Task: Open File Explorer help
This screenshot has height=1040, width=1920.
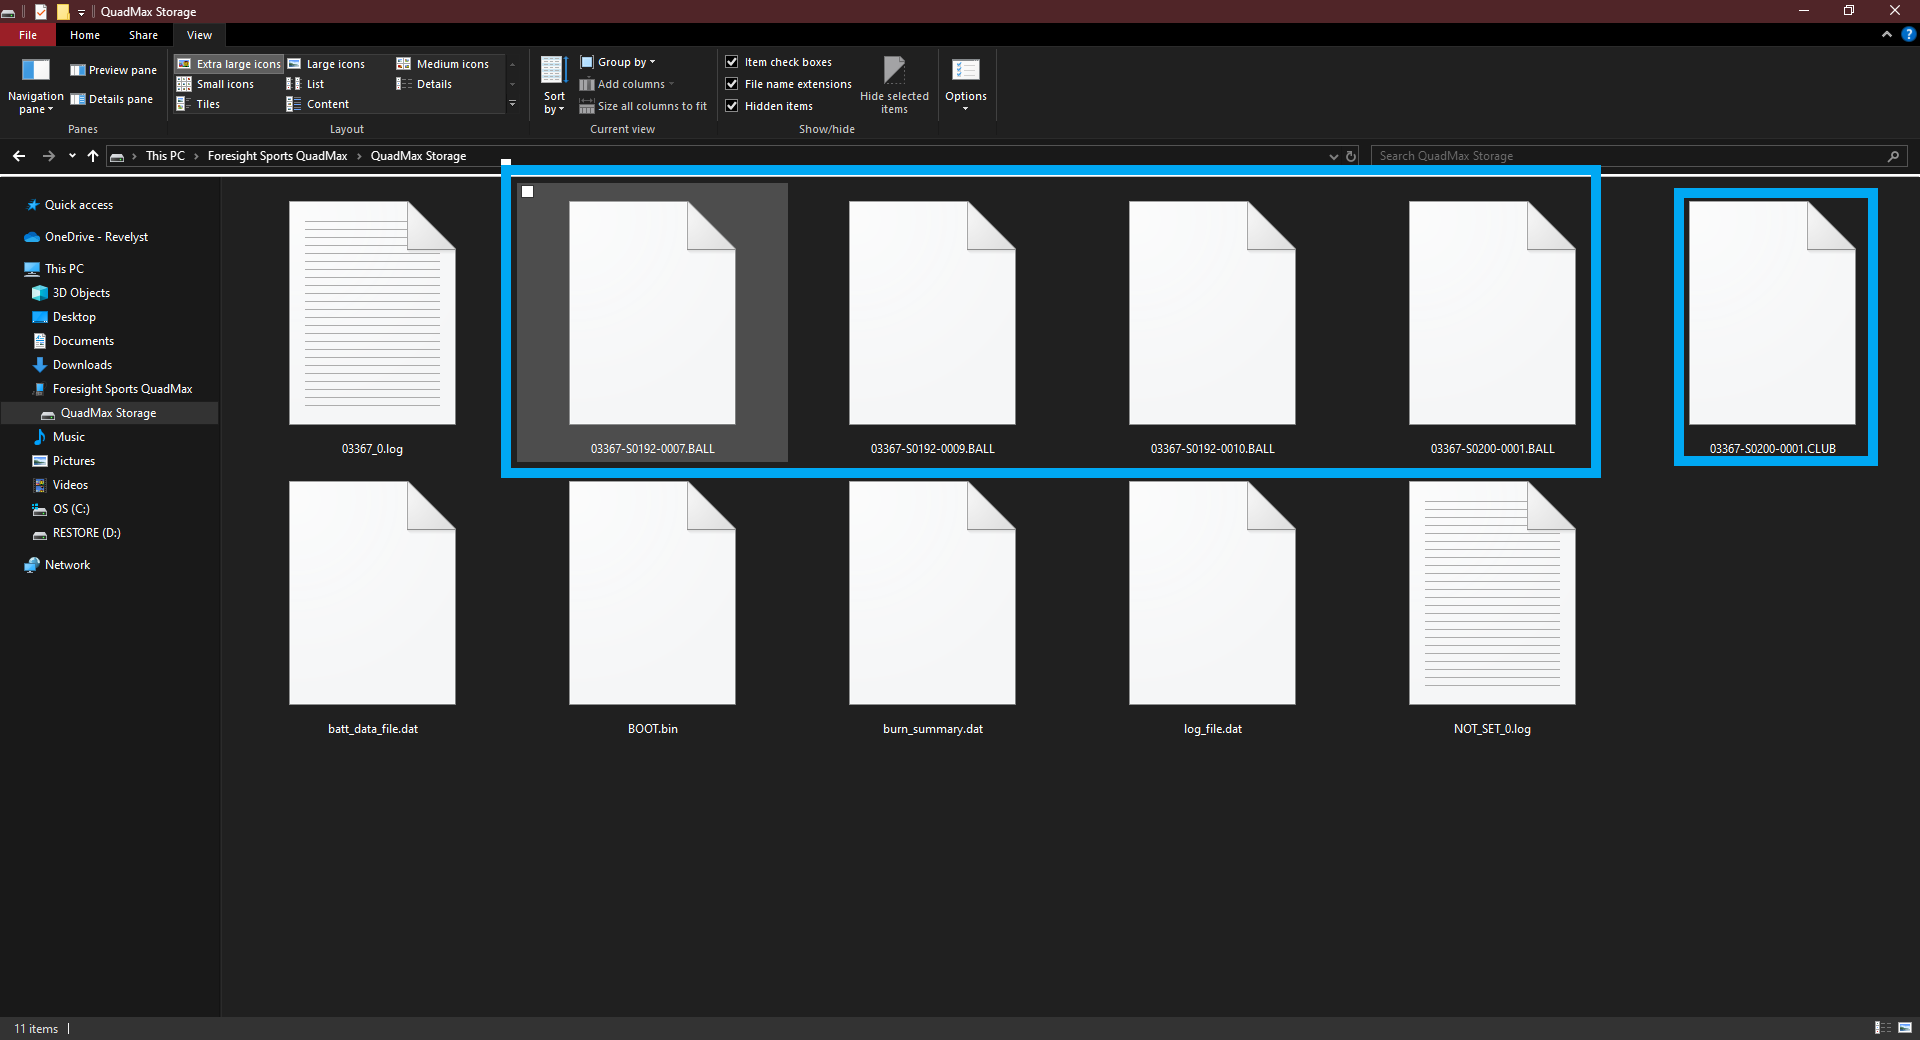Action: 1908,35
